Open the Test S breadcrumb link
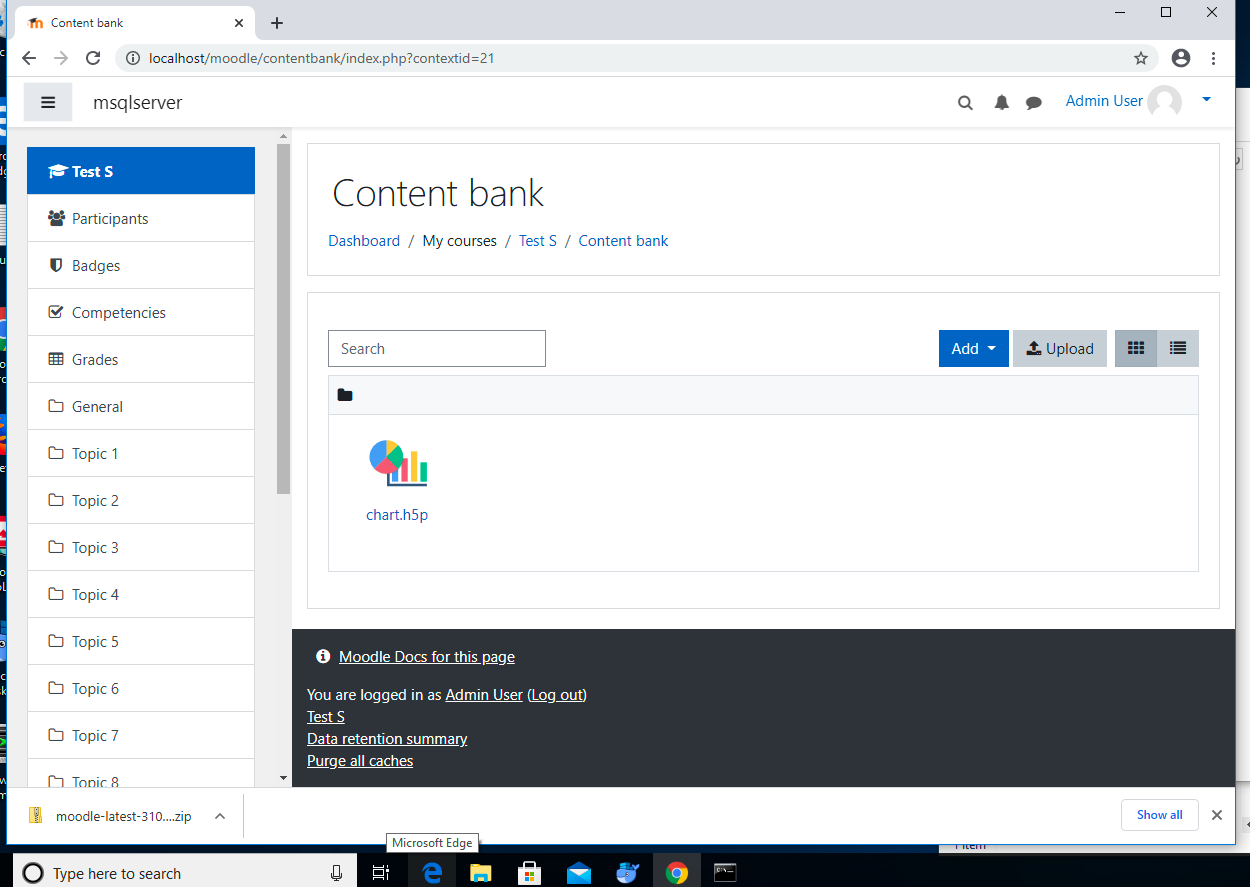This screenshot has height=887, width=1250. tap(538, 240)
